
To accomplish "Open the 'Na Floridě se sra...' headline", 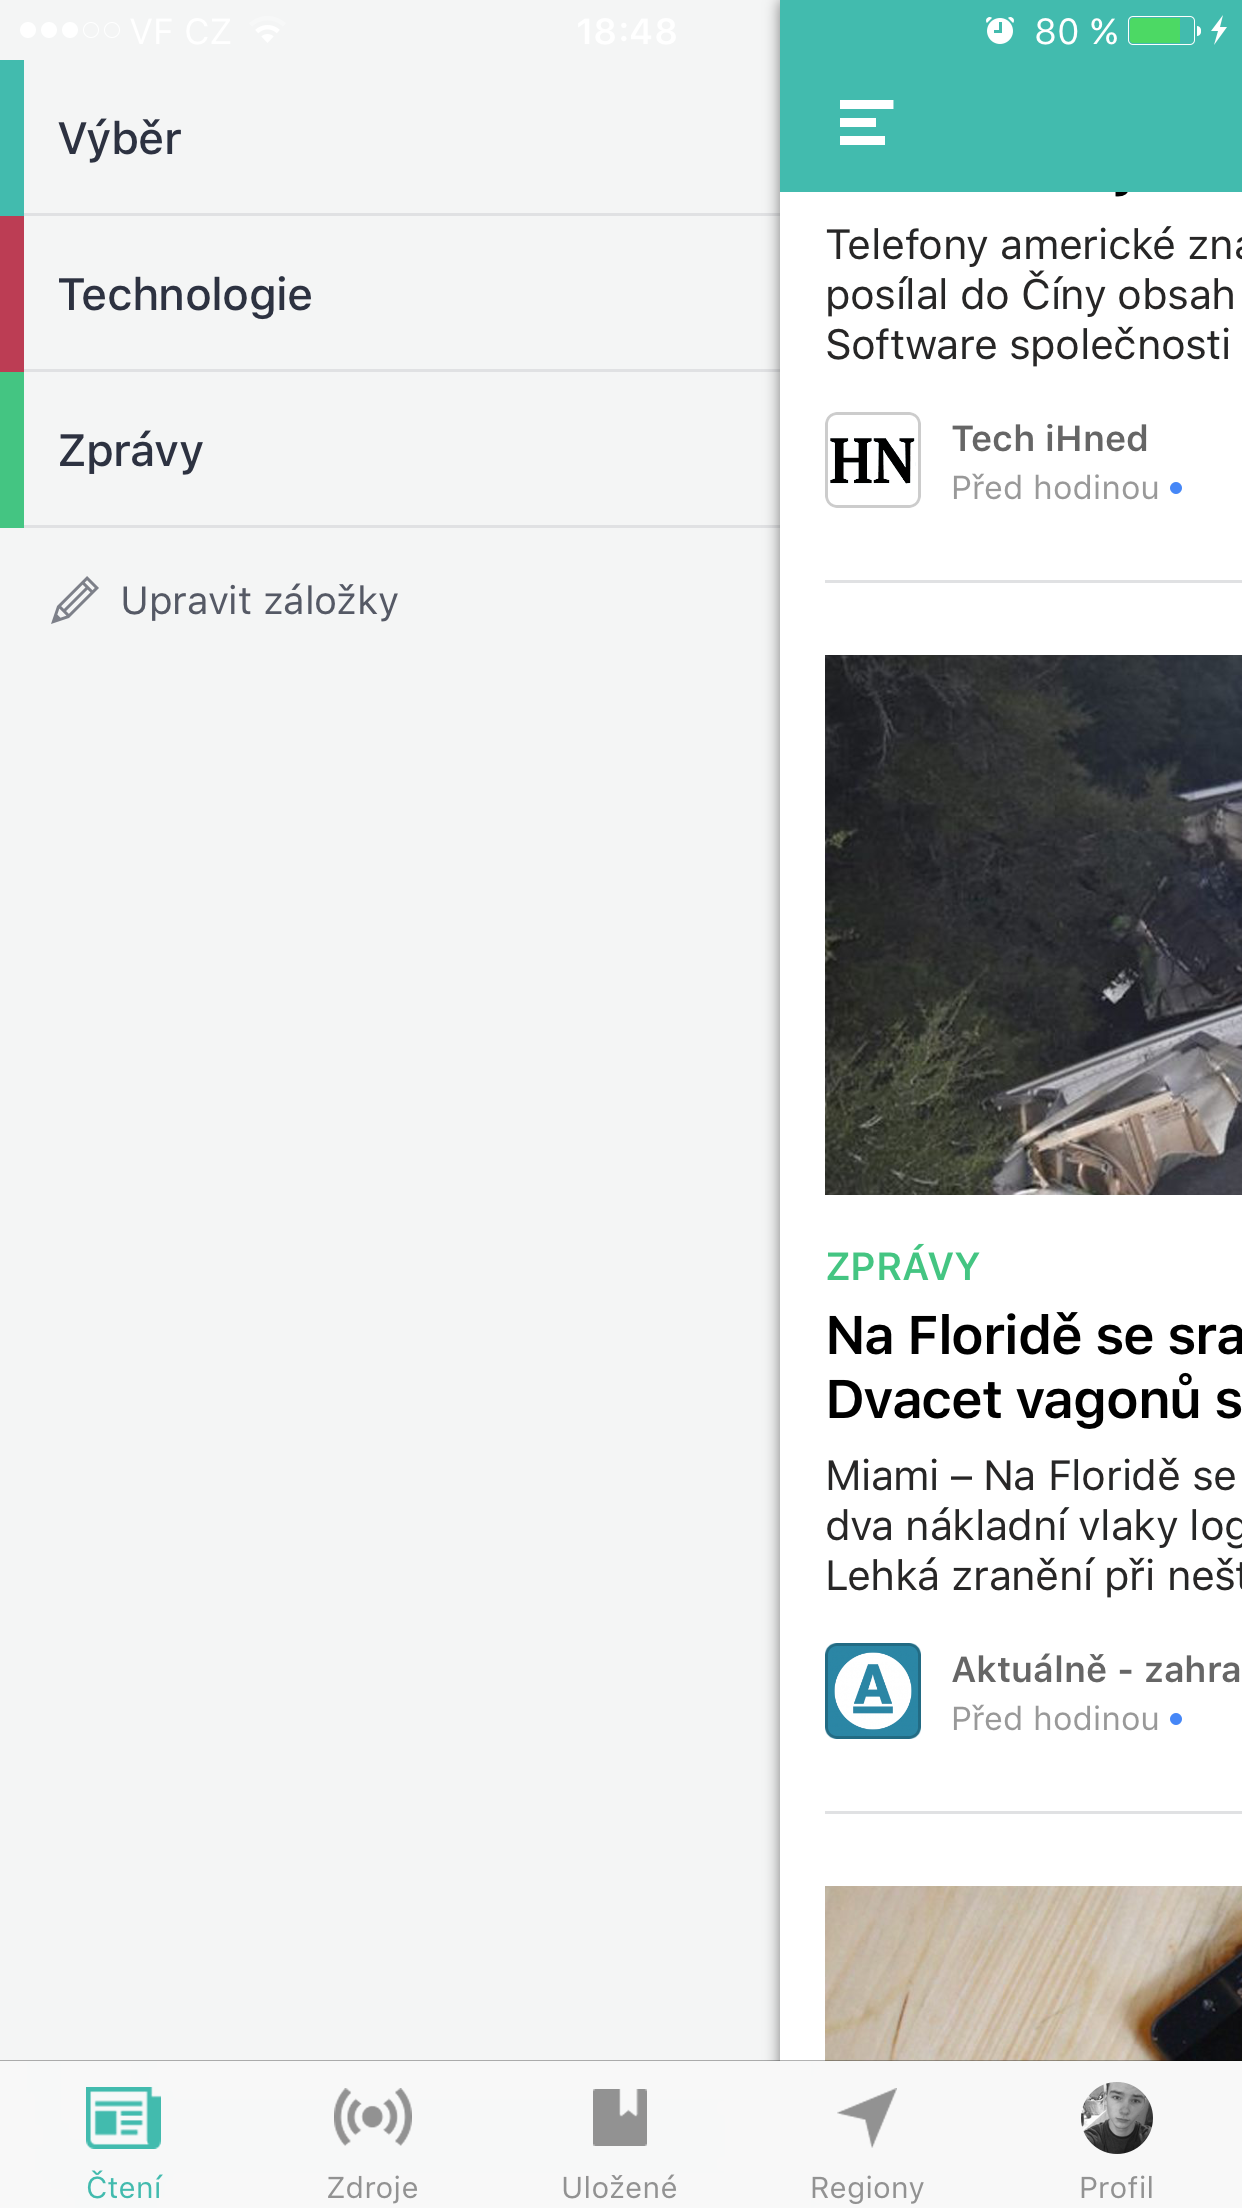I will click(1034, 1367).
